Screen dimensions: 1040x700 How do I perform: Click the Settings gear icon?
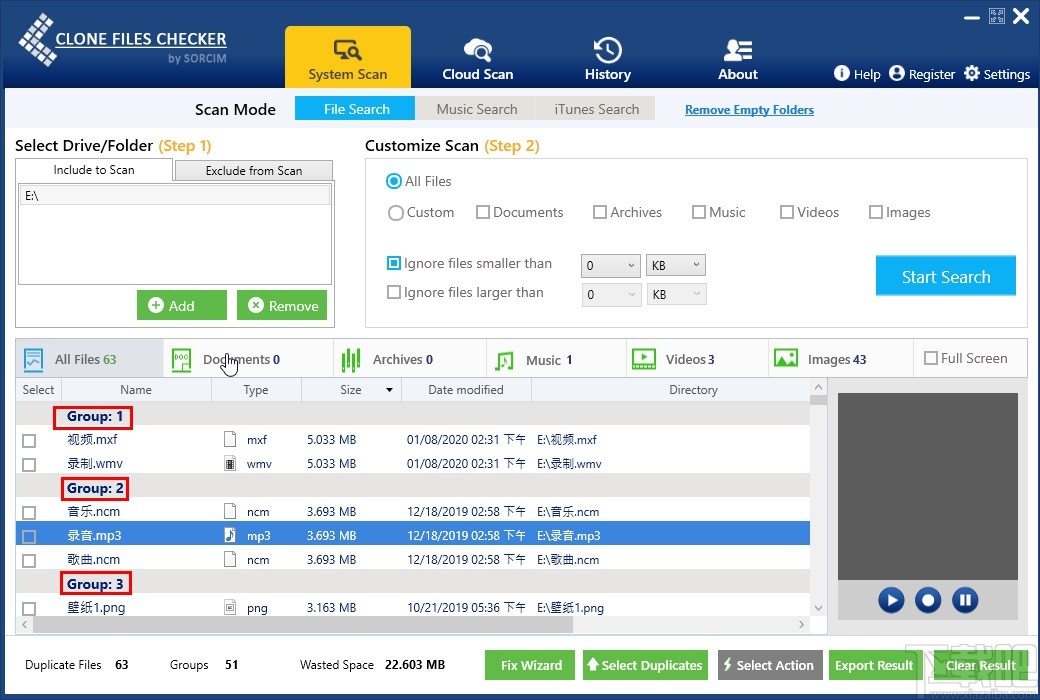click(972, 74)
